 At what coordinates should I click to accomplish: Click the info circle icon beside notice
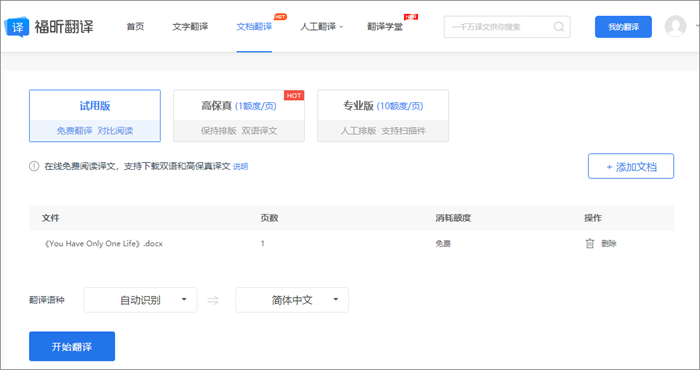click(34, 166)
